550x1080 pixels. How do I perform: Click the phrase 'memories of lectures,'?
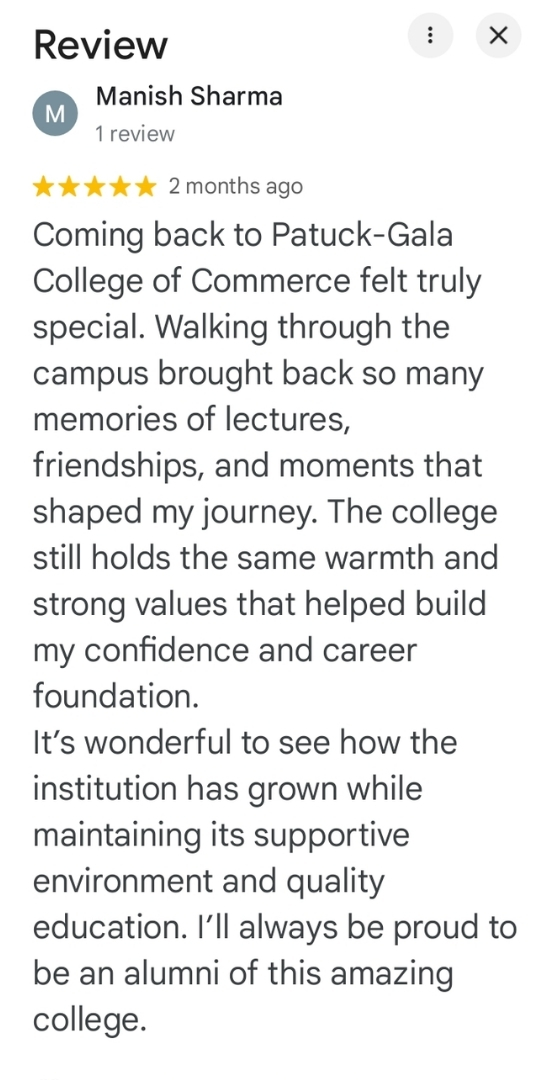[192, 419]
